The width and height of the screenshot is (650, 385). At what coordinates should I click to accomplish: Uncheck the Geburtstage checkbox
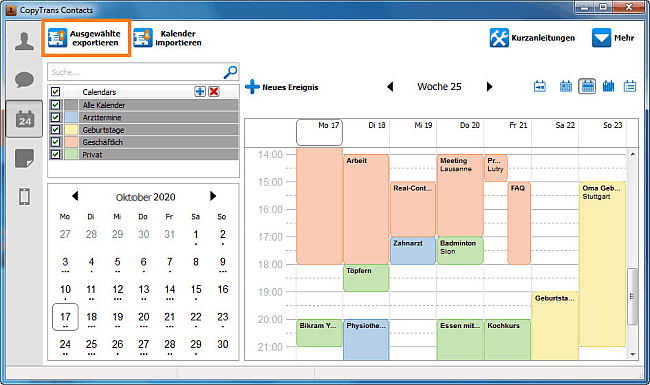56,130
